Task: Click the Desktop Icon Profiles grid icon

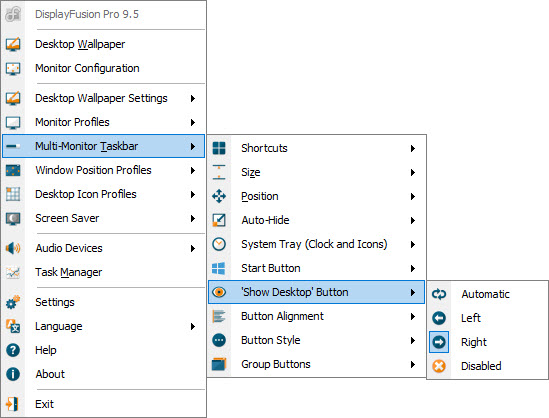Action: coord(13,194)
